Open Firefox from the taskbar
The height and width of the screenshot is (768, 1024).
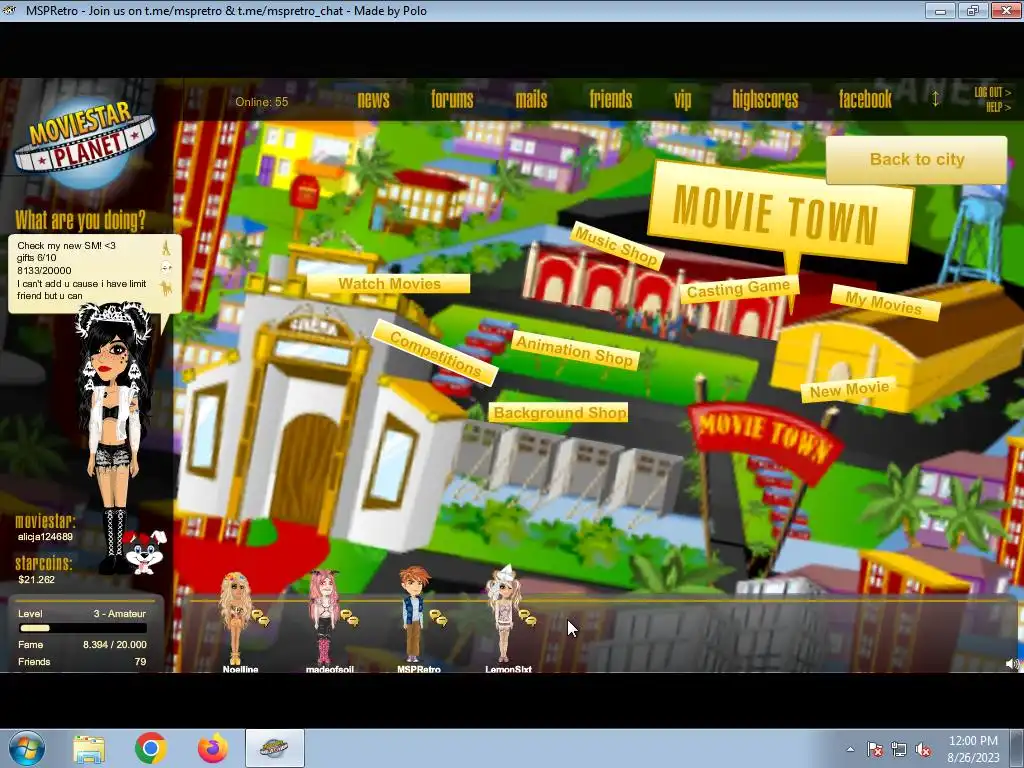pos(213,748)
